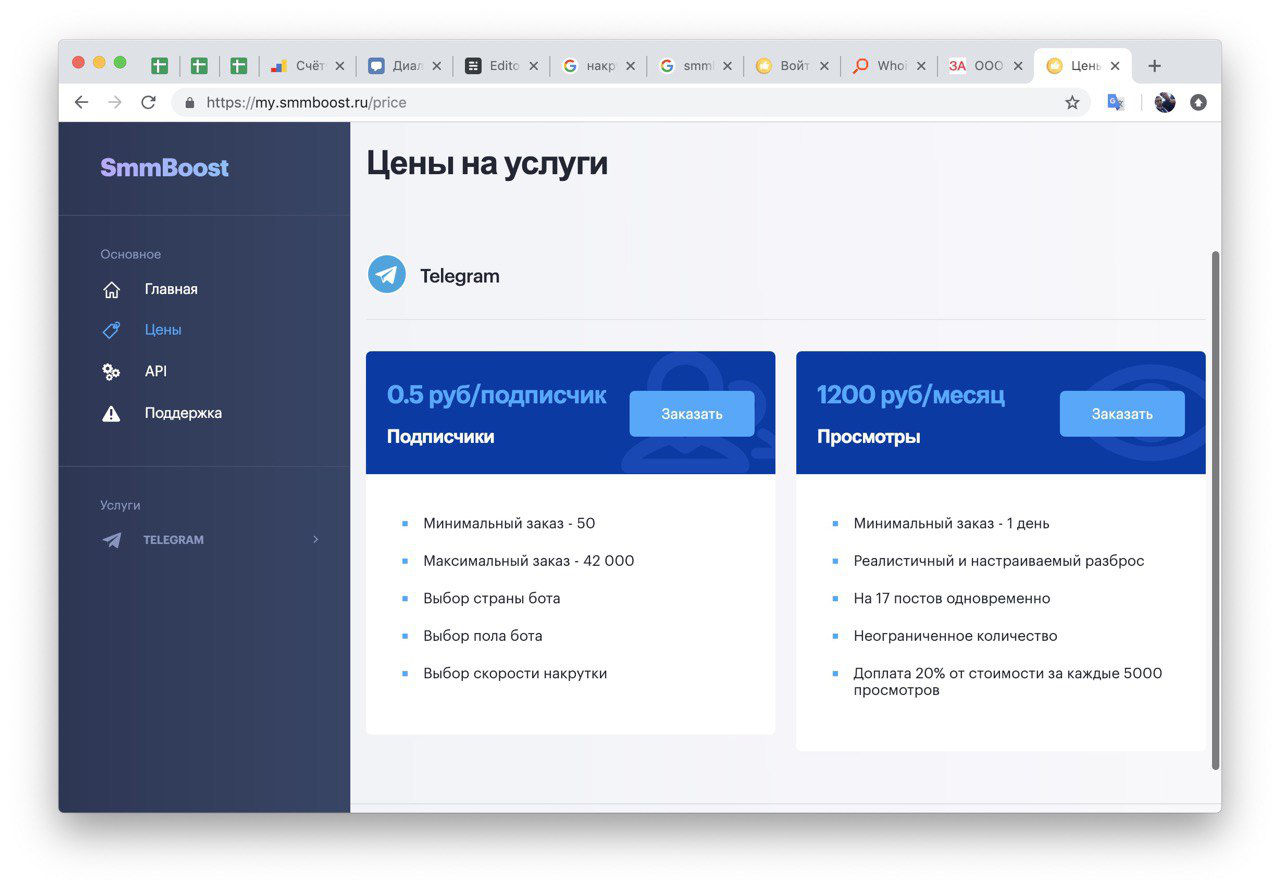Reload the page with the refresh icon

click(x=148, y=102)
